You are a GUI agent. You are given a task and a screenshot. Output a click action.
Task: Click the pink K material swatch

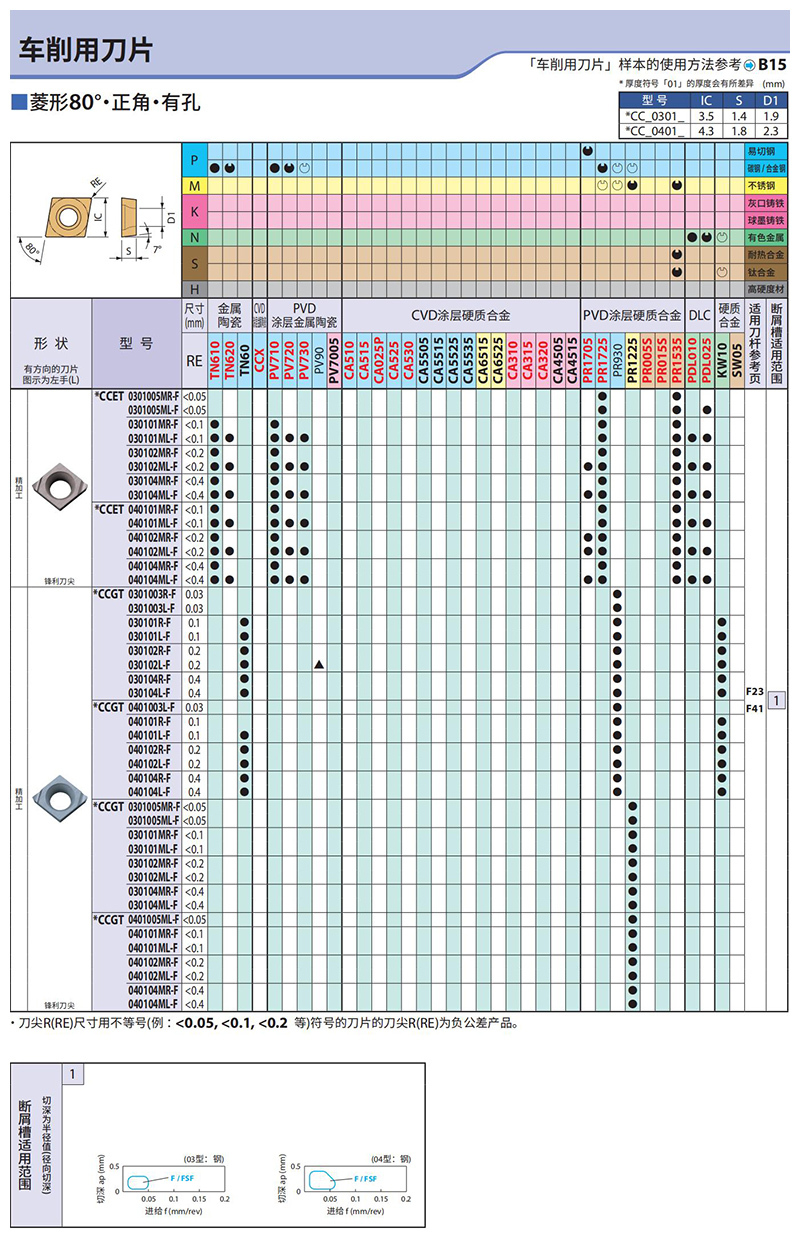[x=194, y=211]
